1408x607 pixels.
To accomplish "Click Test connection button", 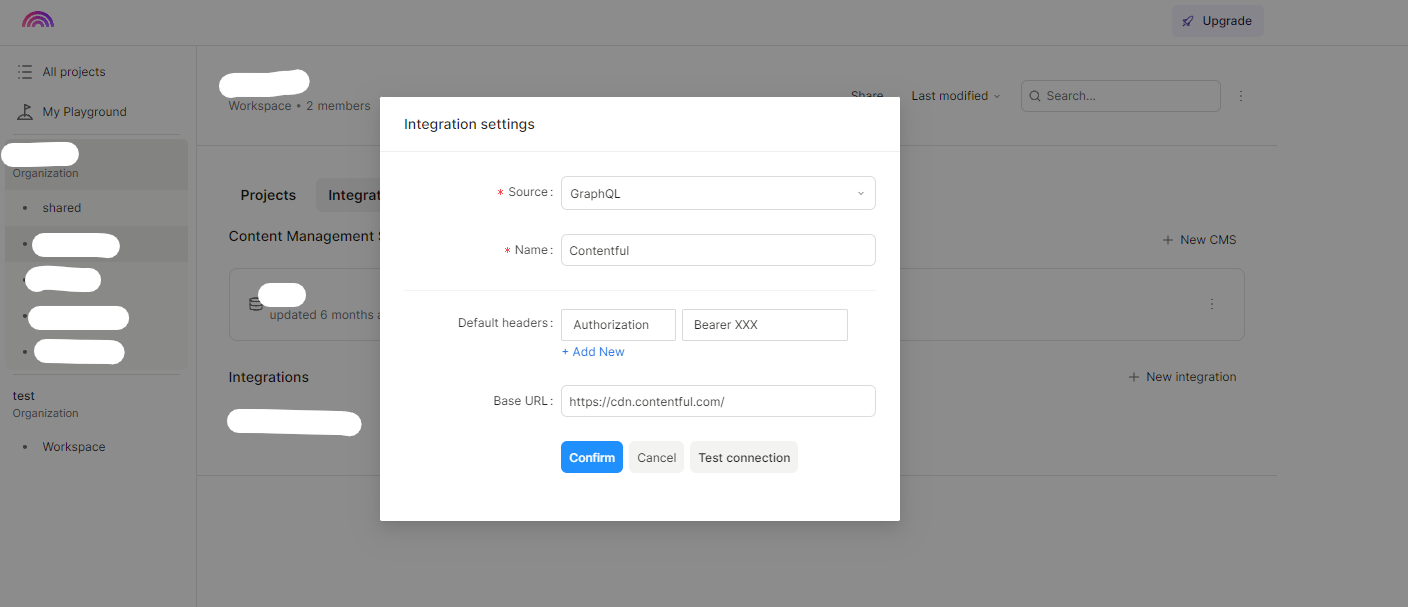I will click(x=744, y=457).
